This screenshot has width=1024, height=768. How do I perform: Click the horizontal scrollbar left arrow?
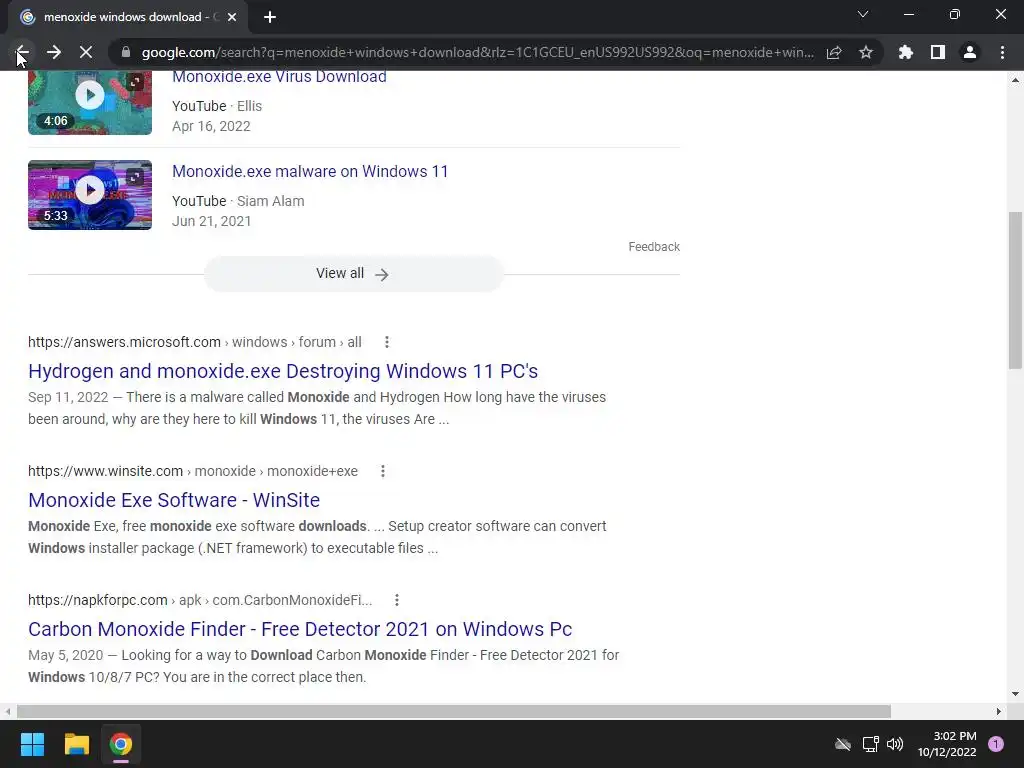(7, 711)
